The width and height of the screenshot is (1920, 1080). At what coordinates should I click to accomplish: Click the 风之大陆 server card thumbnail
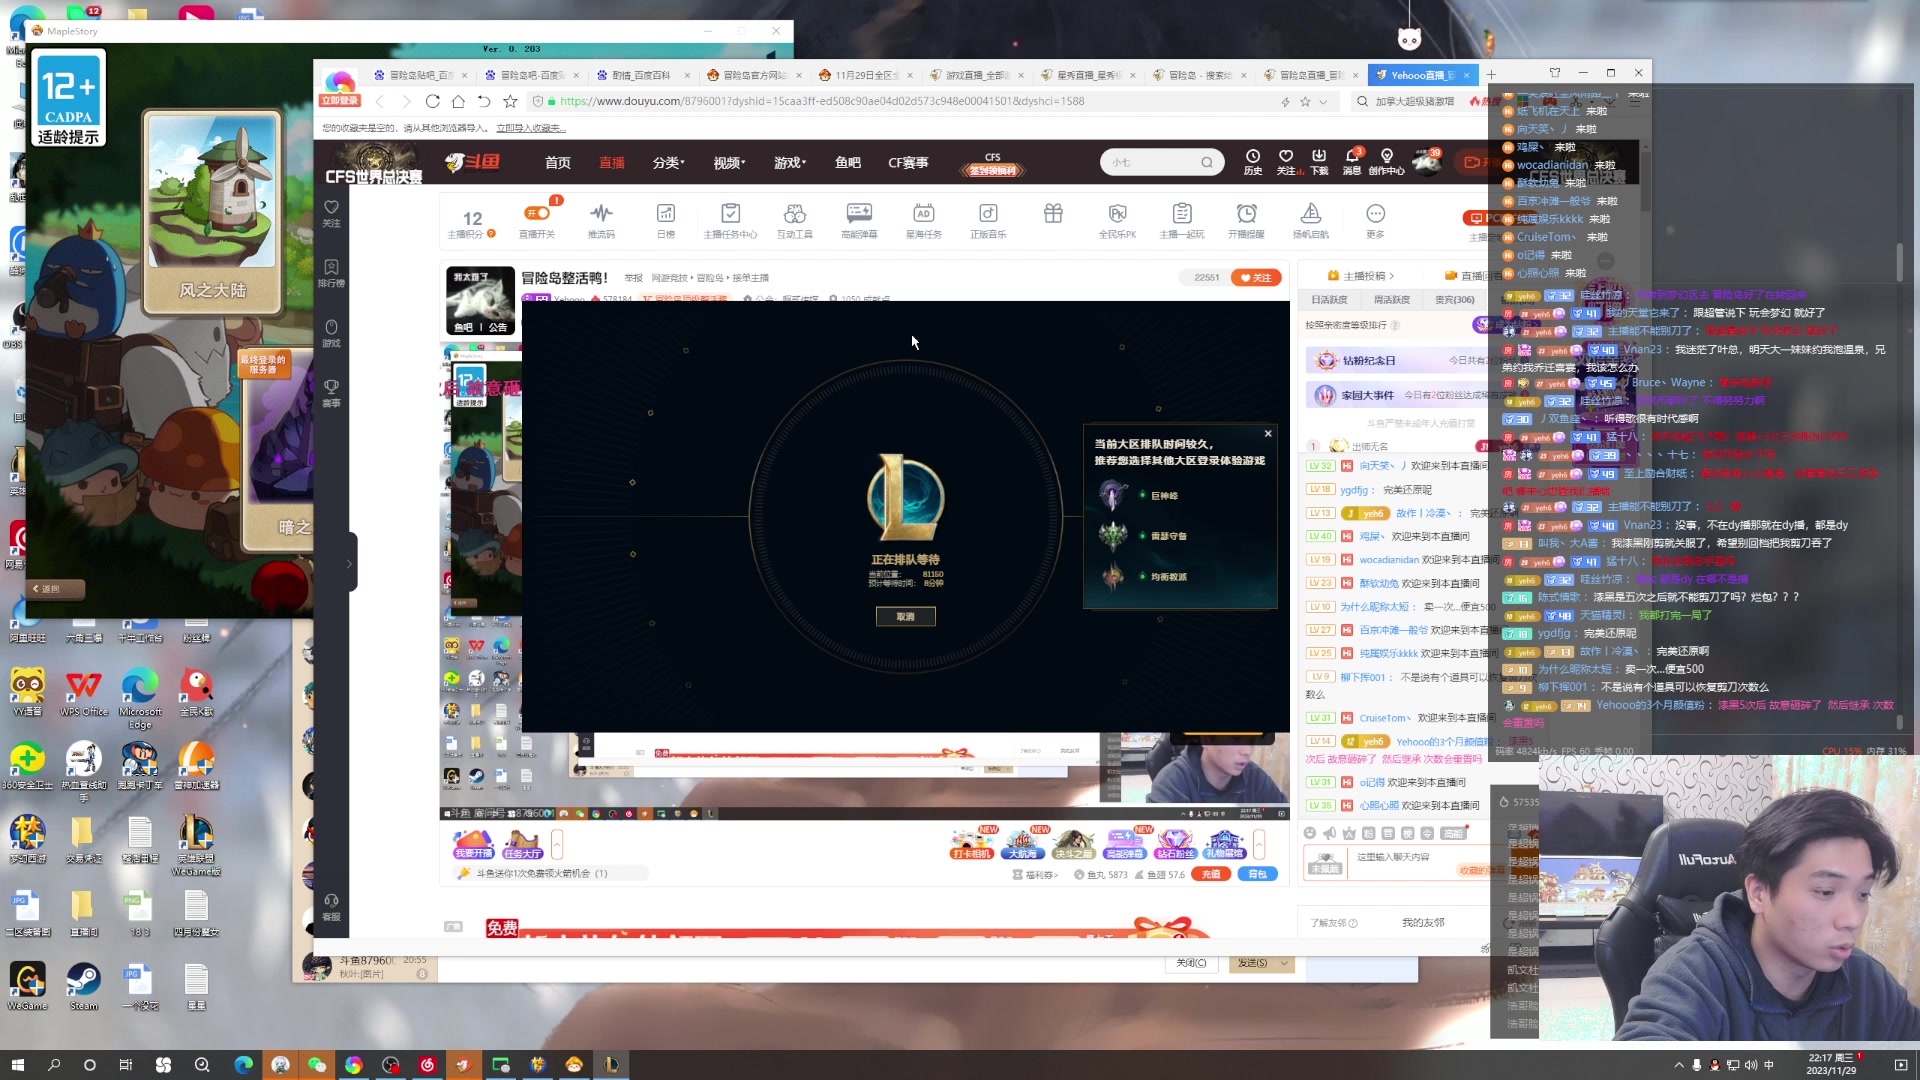point(212,212)
